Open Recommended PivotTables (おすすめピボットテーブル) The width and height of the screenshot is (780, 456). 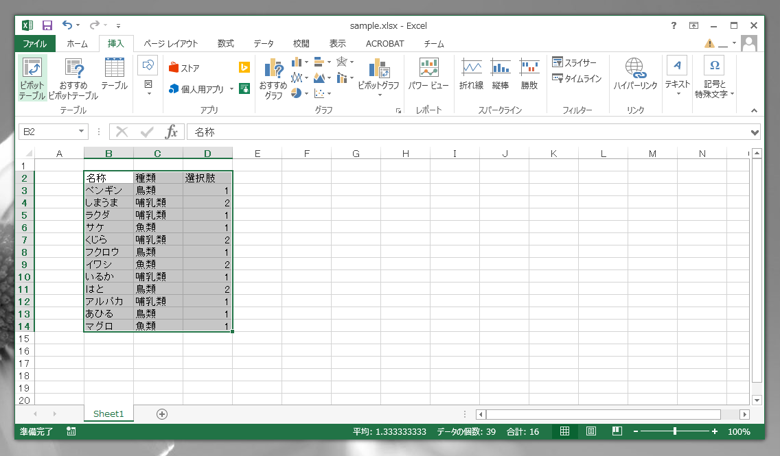[x=73, y=79]
